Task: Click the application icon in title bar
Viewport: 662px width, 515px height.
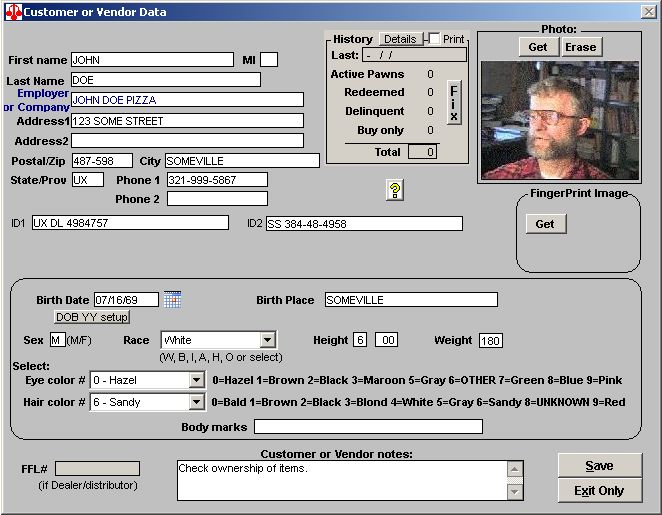Action: tap(12, 12)
